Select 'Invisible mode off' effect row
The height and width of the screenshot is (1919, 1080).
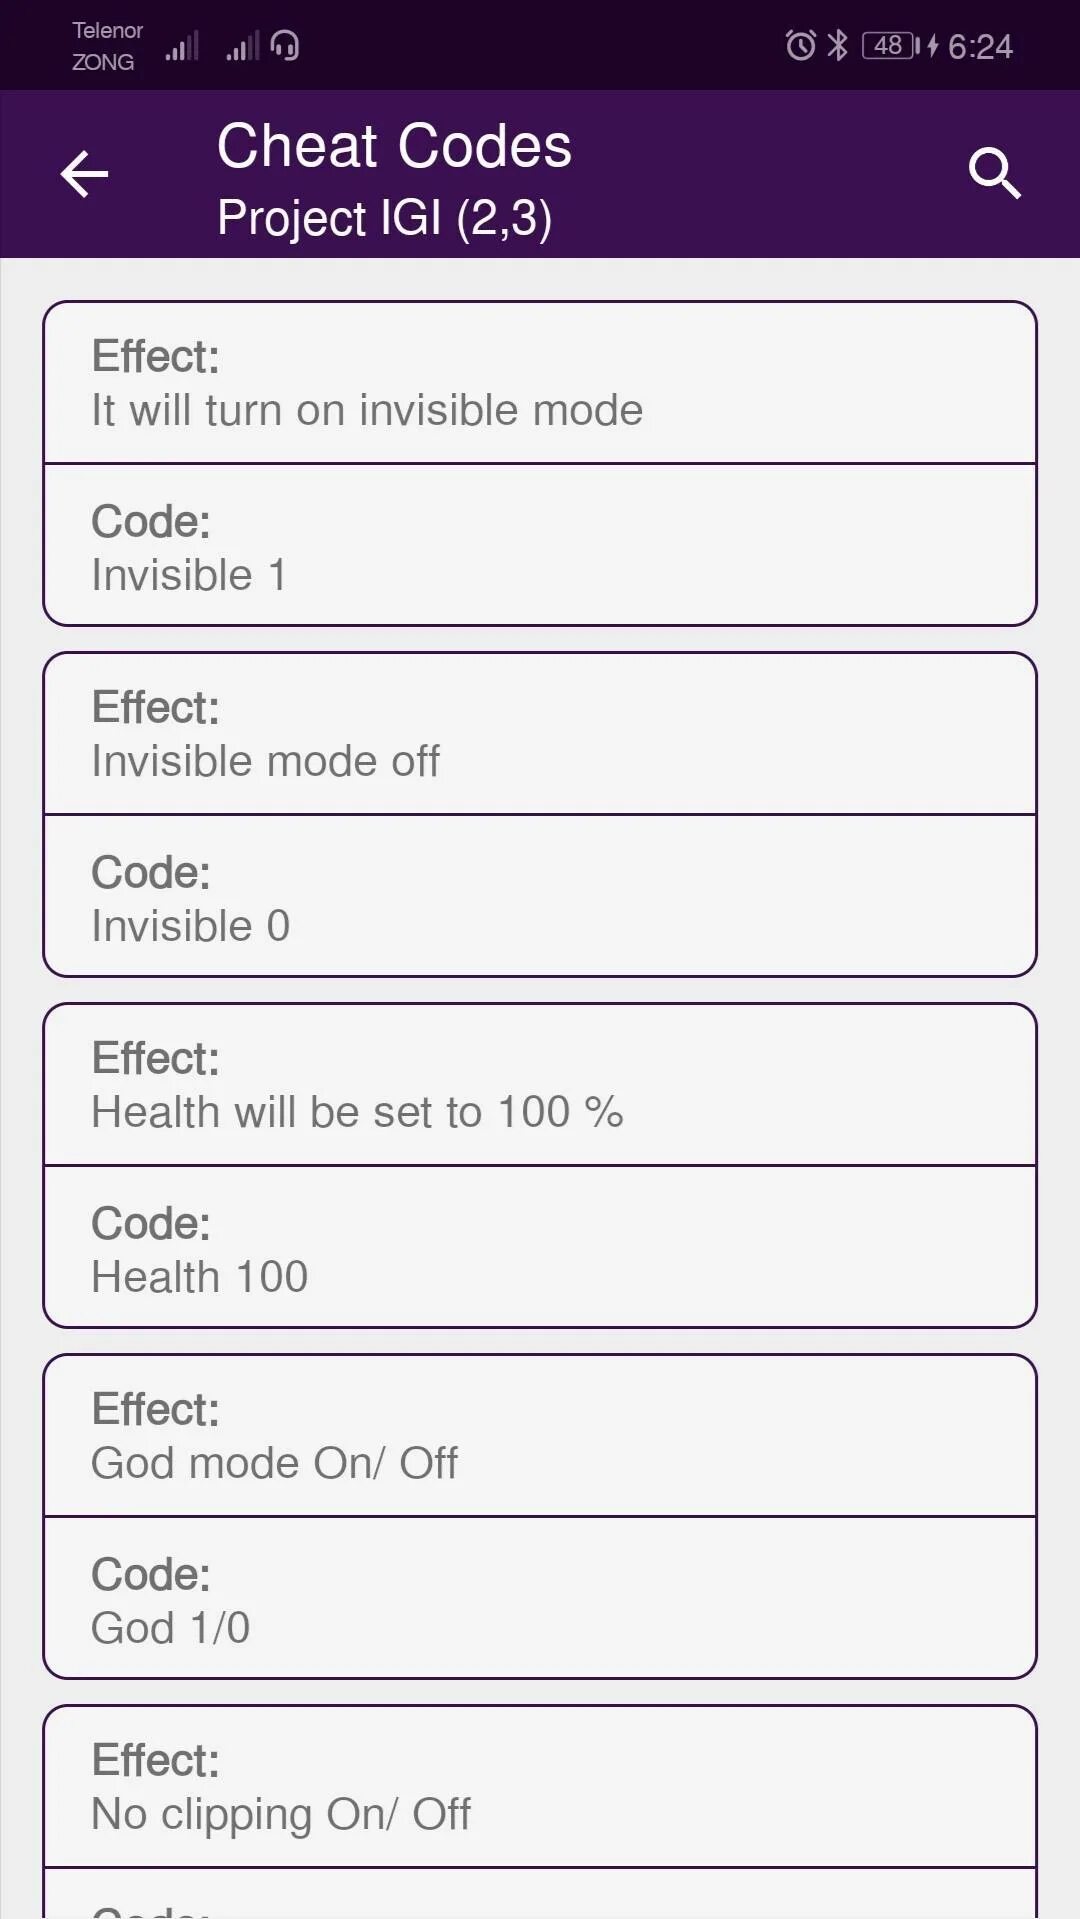tap(540, 734)
